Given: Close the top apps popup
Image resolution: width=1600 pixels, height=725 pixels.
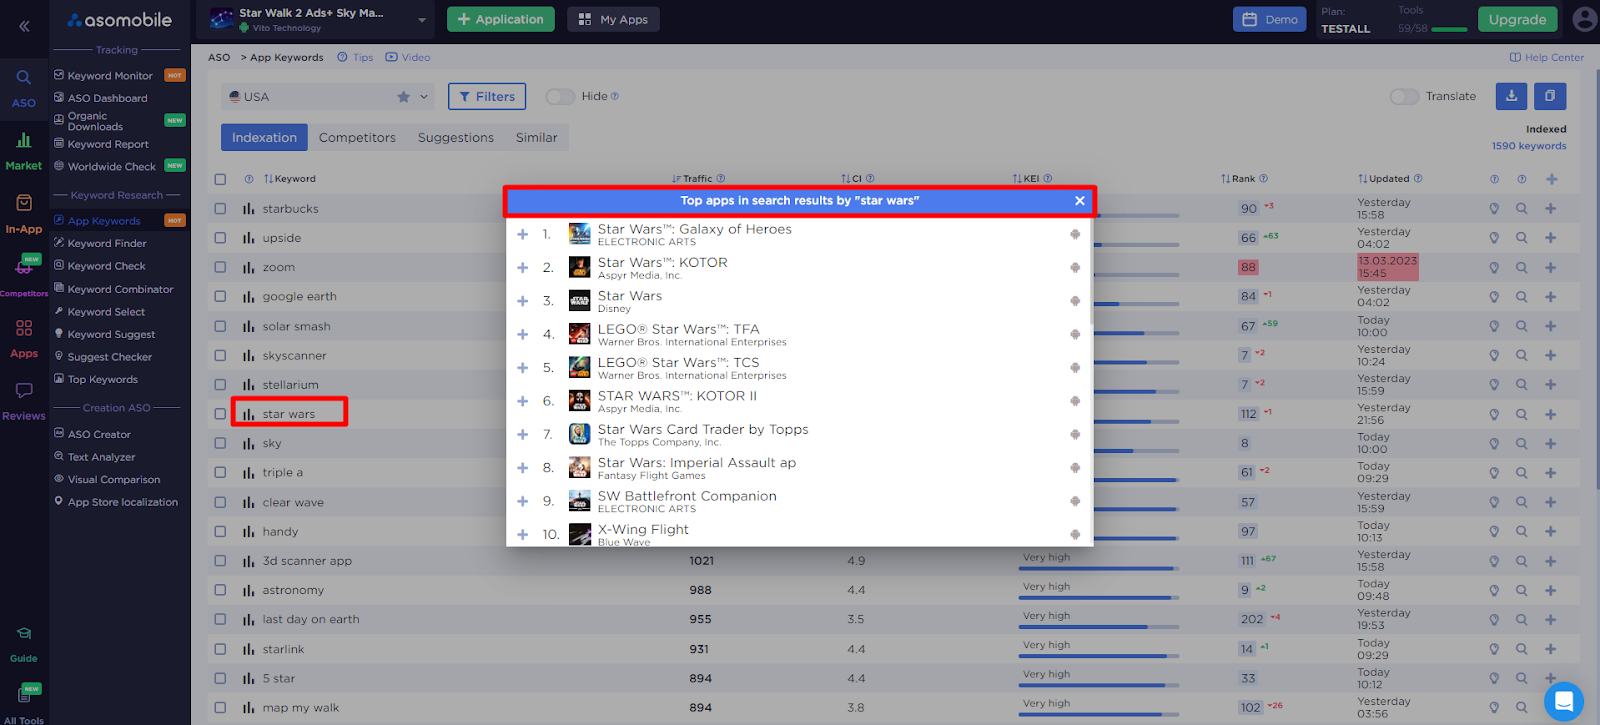Looking at the screenshot, I should coord(1080,201).
